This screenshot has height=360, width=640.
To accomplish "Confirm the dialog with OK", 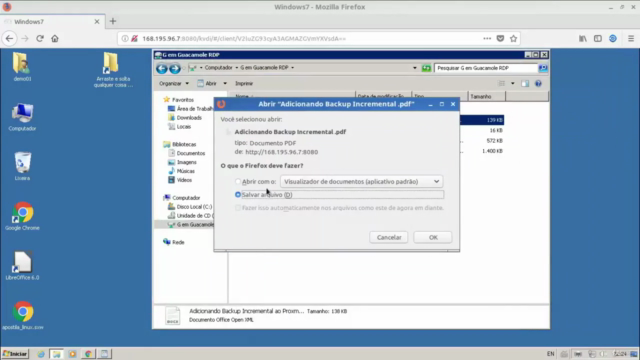I will (433, 237).
